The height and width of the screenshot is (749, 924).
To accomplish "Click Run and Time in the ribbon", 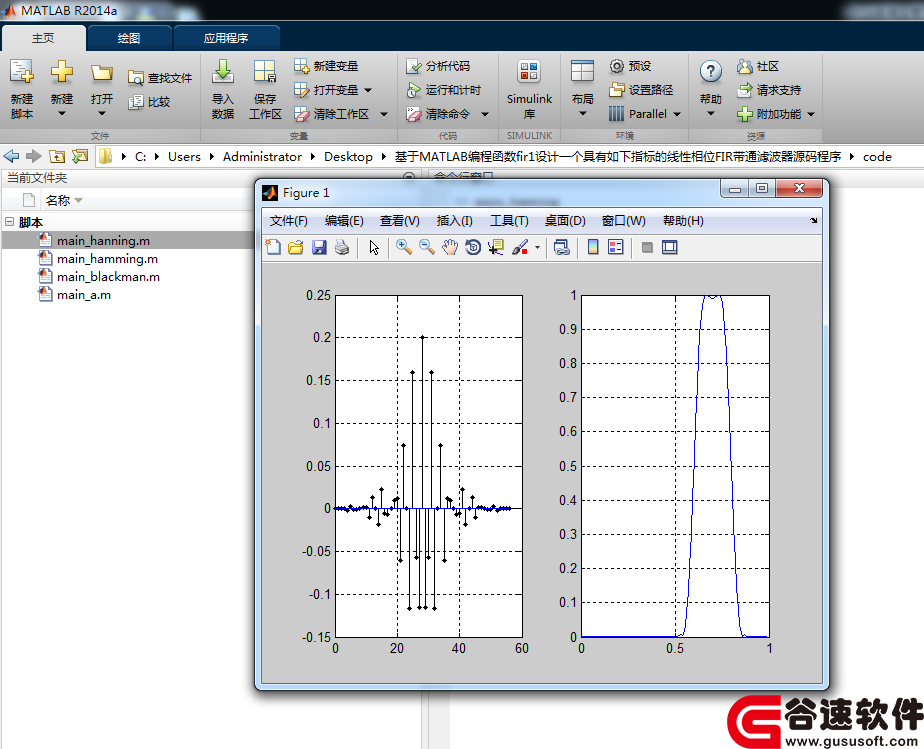I will pos(444,90).
